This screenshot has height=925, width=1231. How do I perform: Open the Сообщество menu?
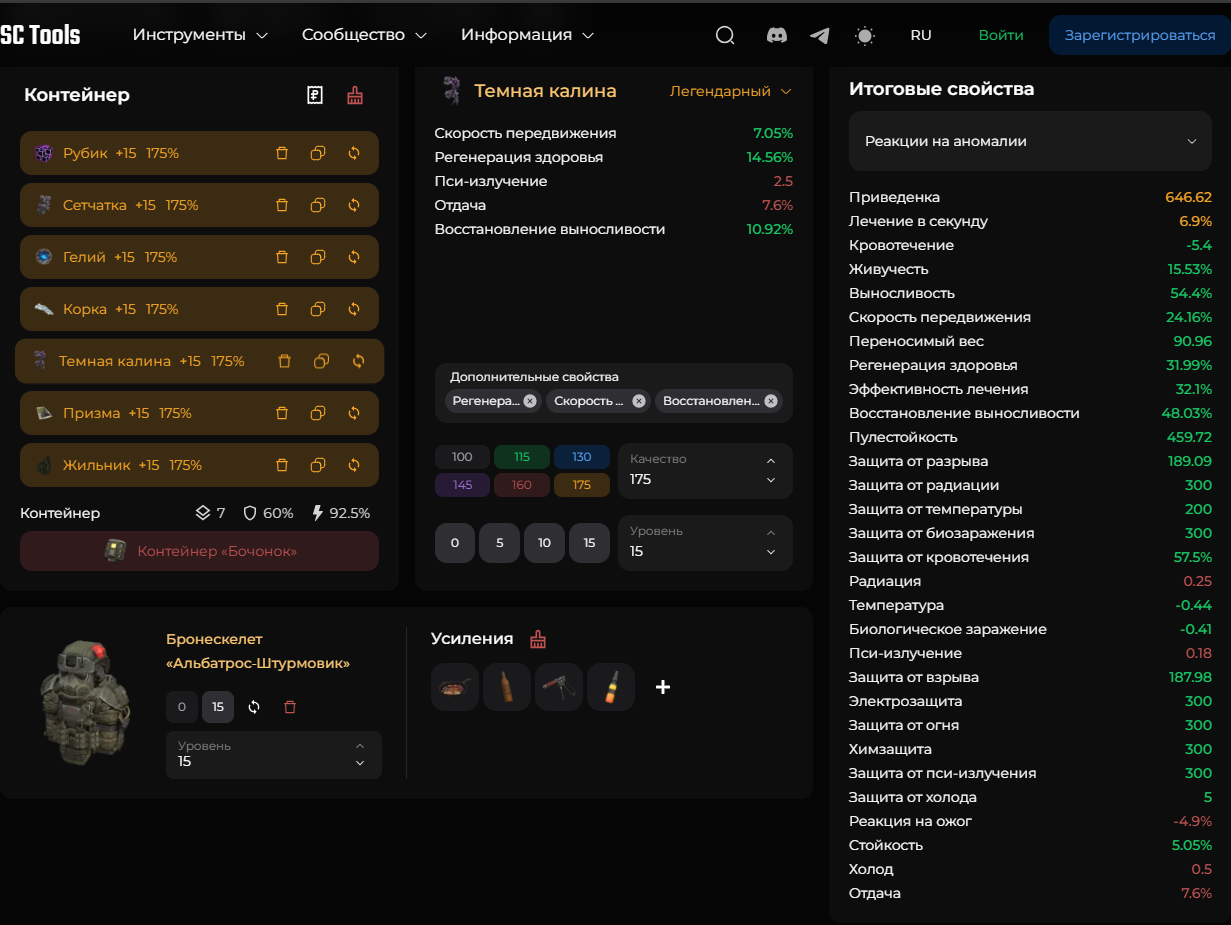364,35
